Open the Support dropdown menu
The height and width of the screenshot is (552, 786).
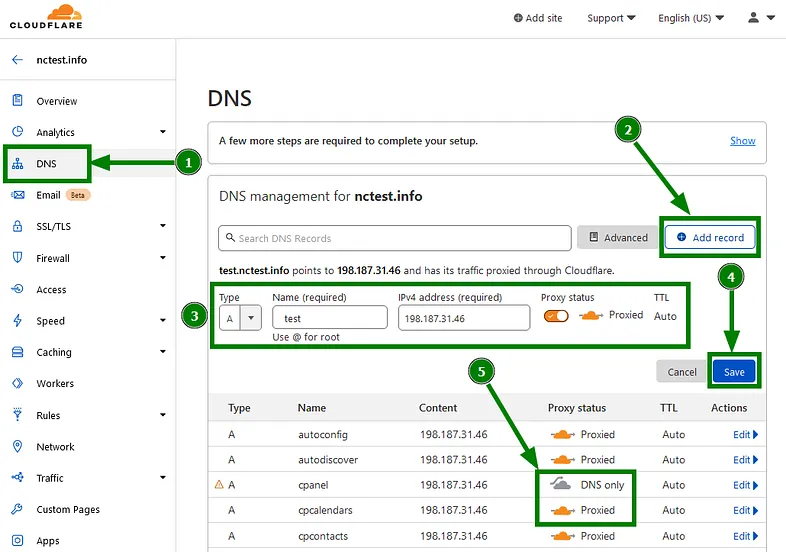[x=611, y=18]
